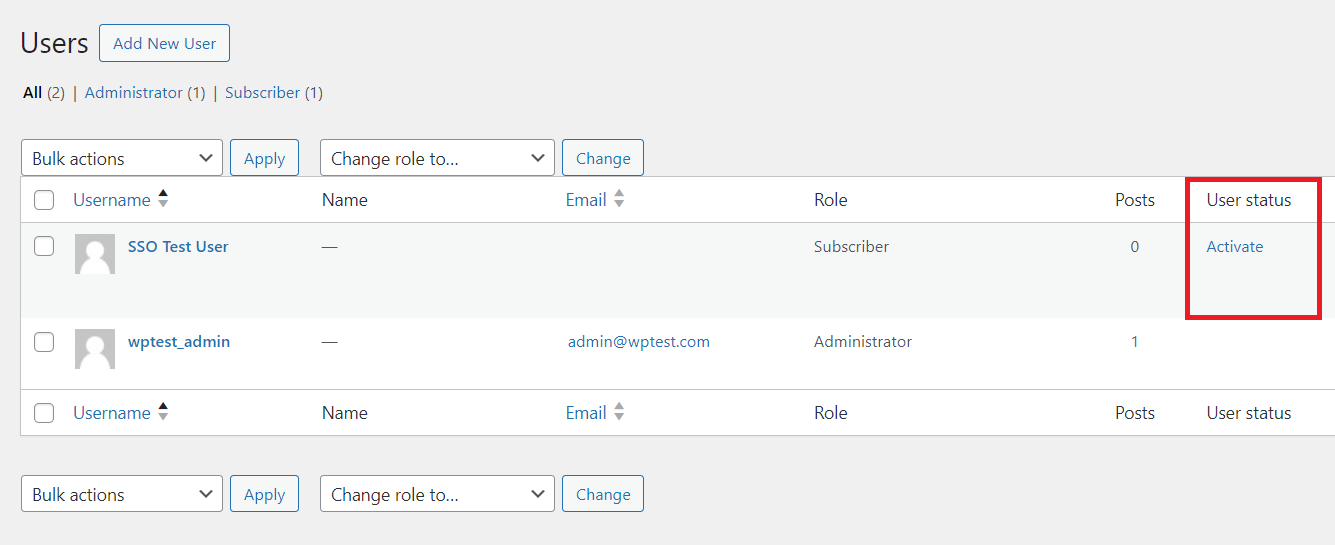Click Email sort arrows in footer

[619, 412]
